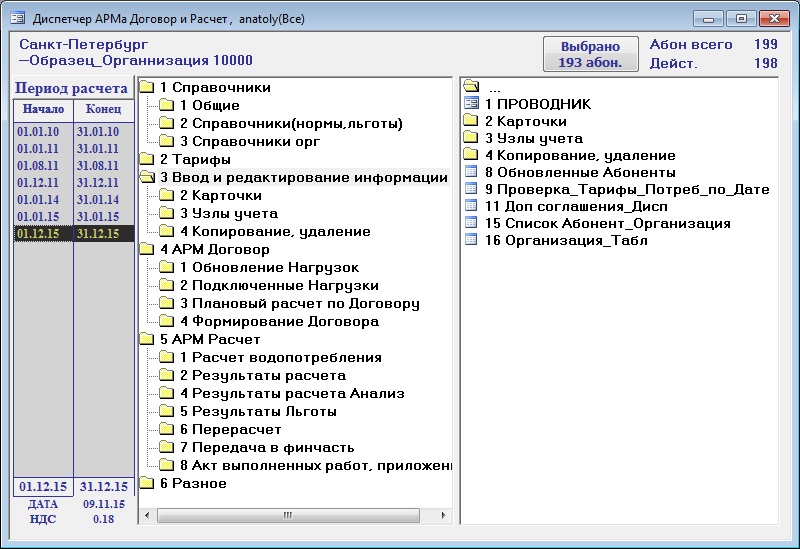Click the folder icon for Карточки in right pane
Image resolution: width=800 pixels, height=549 pixels.
[x=472, y=121]
